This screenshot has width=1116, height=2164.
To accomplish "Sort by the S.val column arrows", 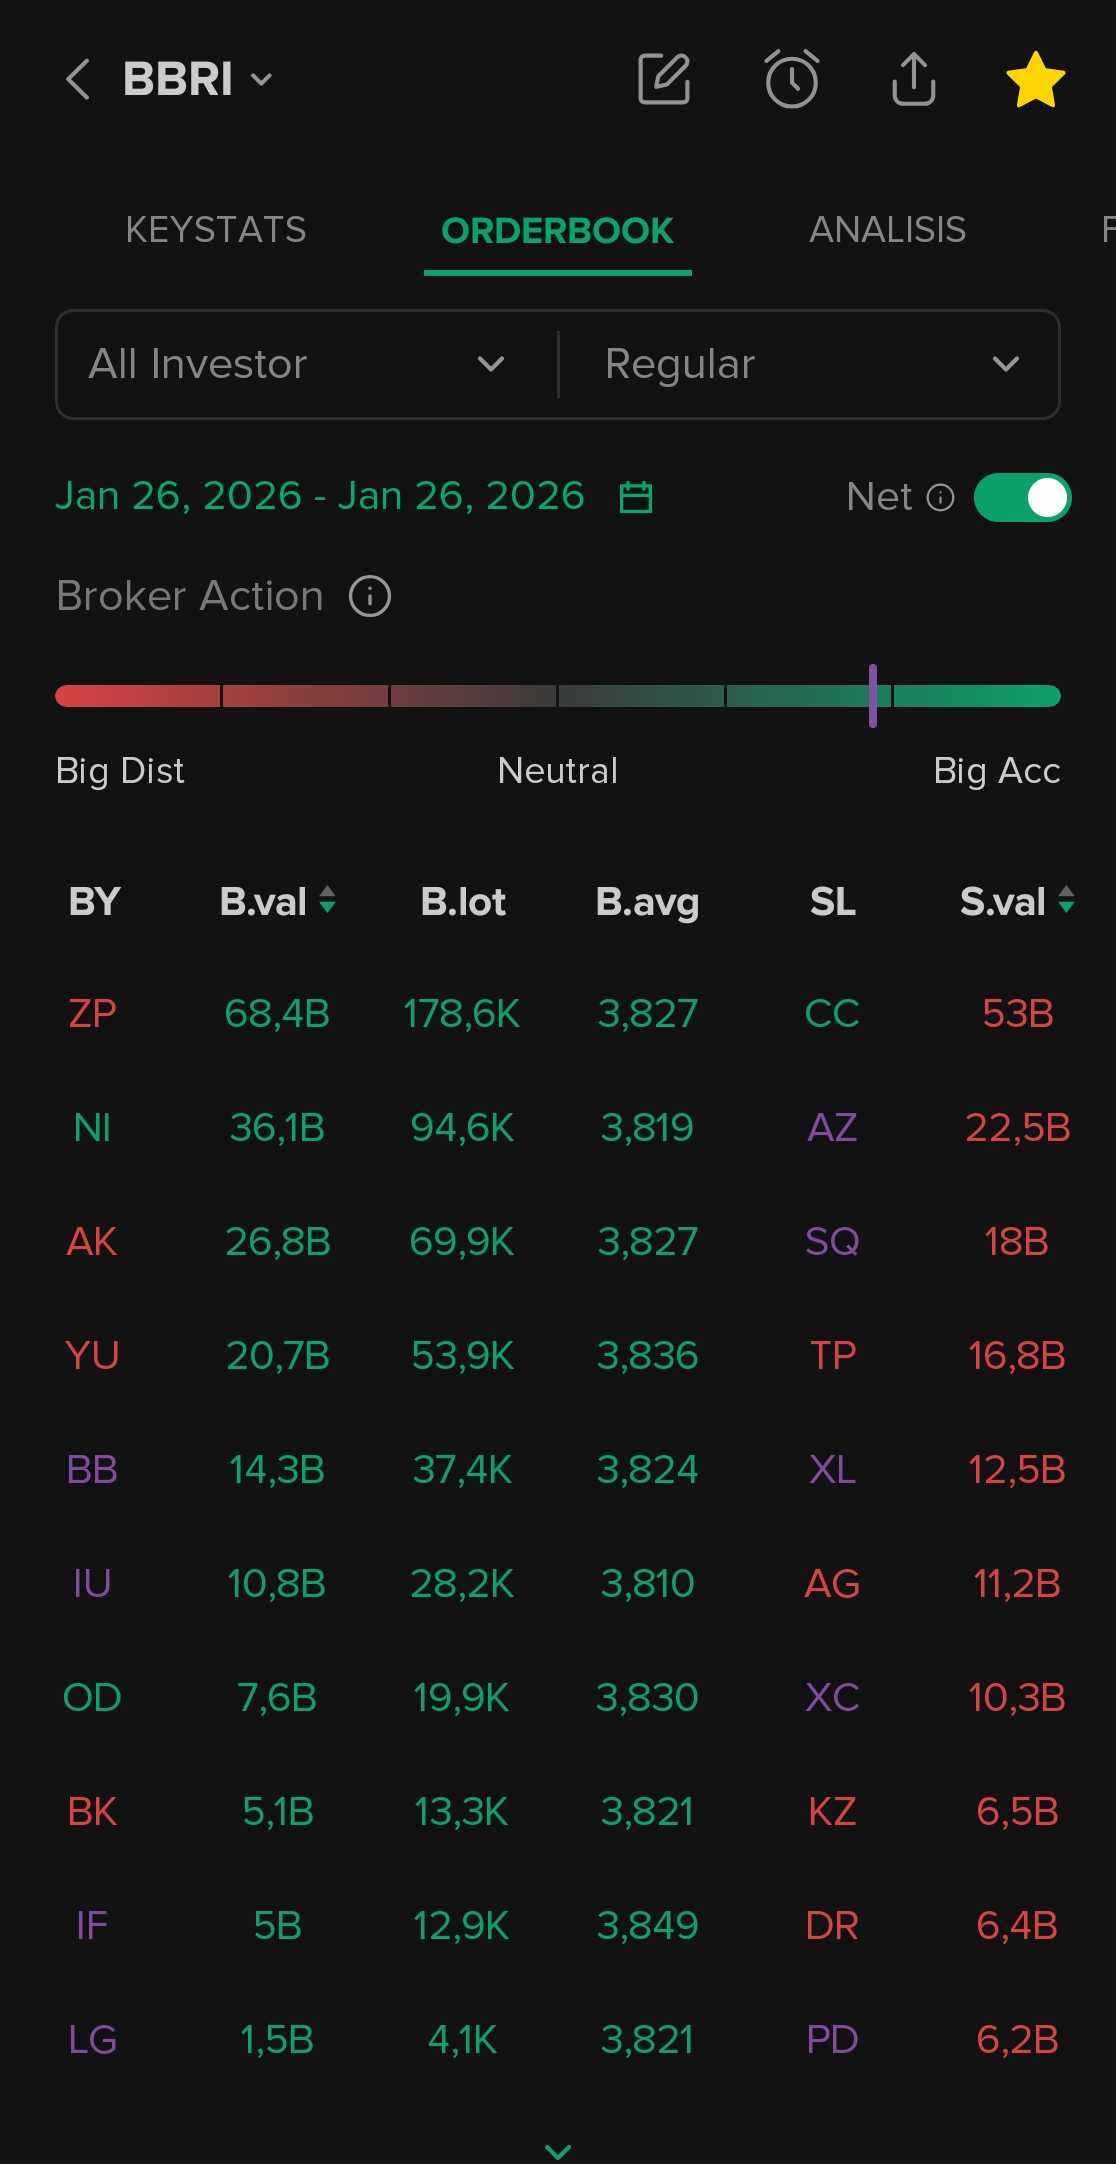I will tap(1066, 901).
